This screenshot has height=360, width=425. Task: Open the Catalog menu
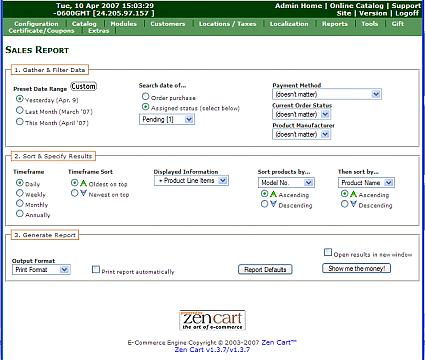tap(84, 24)
